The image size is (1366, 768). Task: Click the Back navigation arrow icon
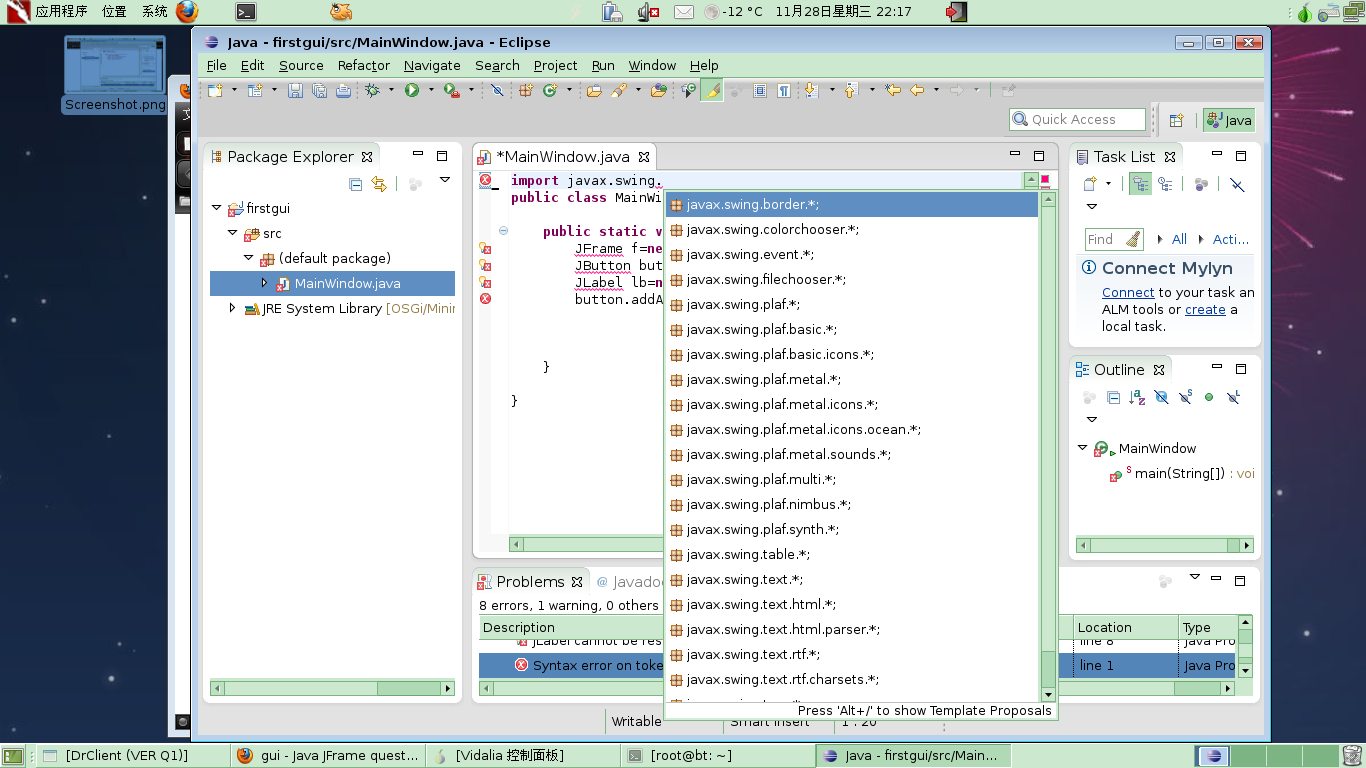917,90
